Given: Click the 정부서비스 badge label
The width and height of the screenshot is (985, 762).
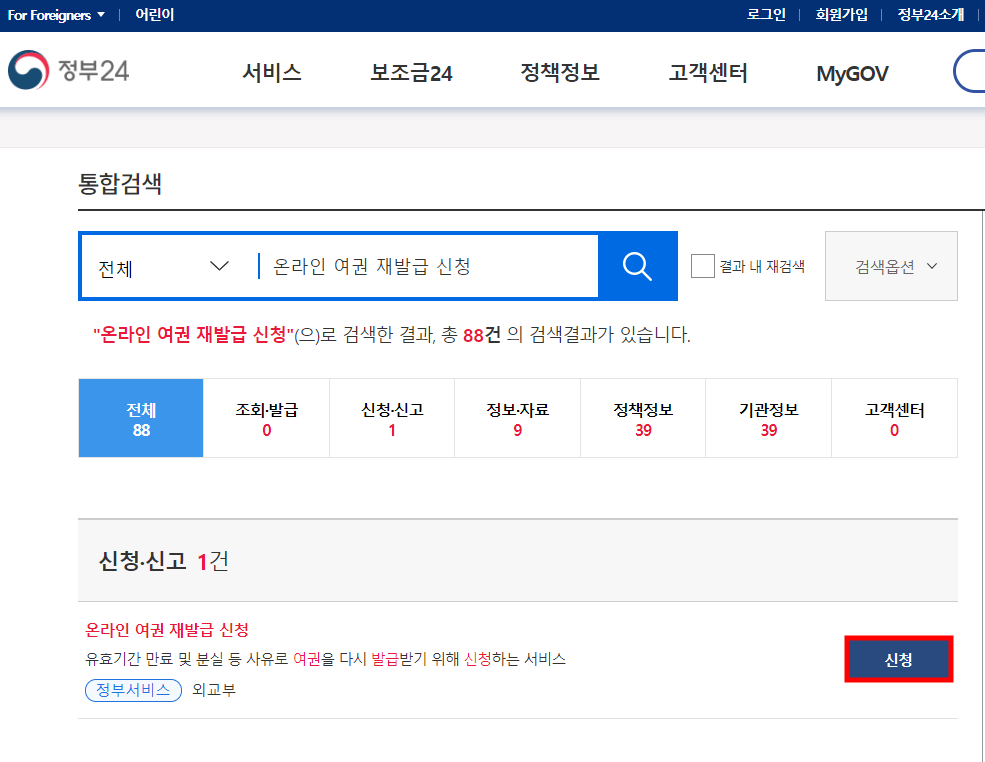Looking at the screenshot, I should pyautogui.click(x=132, y=690).
